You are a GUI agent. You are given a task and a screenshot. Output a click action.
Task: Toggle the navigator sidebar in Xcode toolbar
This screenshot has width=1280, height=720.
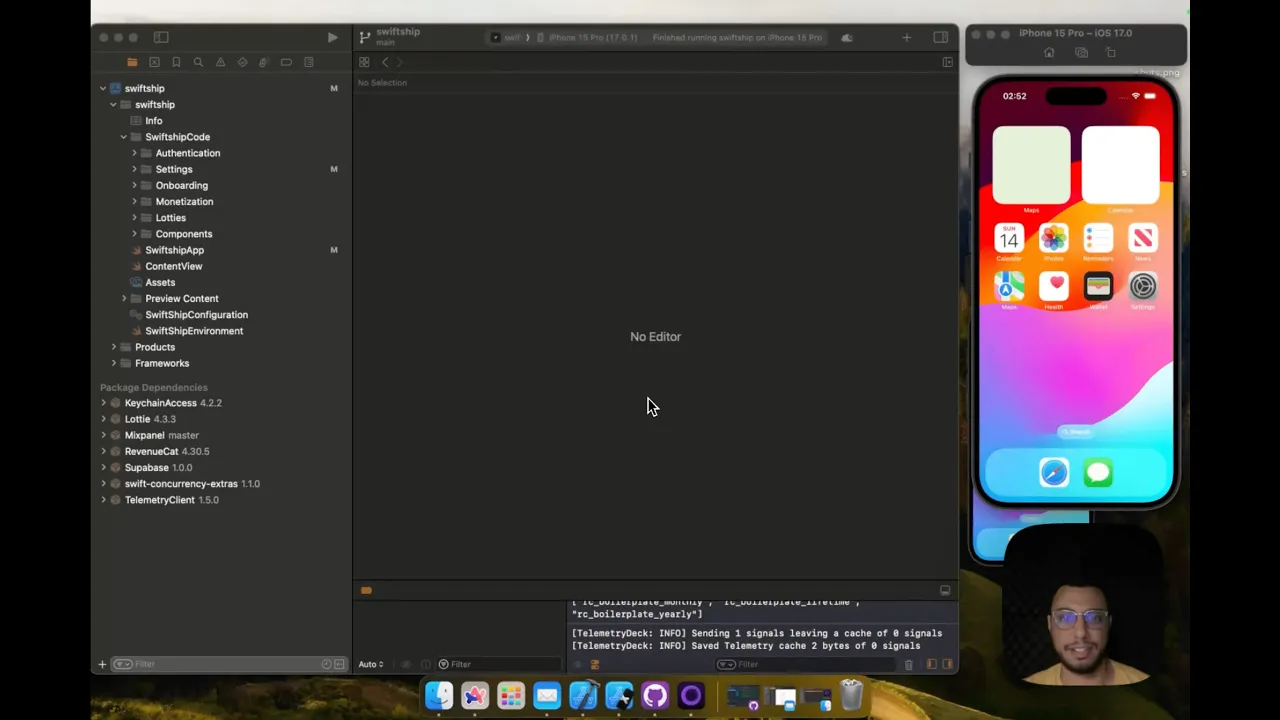(161, 37)
